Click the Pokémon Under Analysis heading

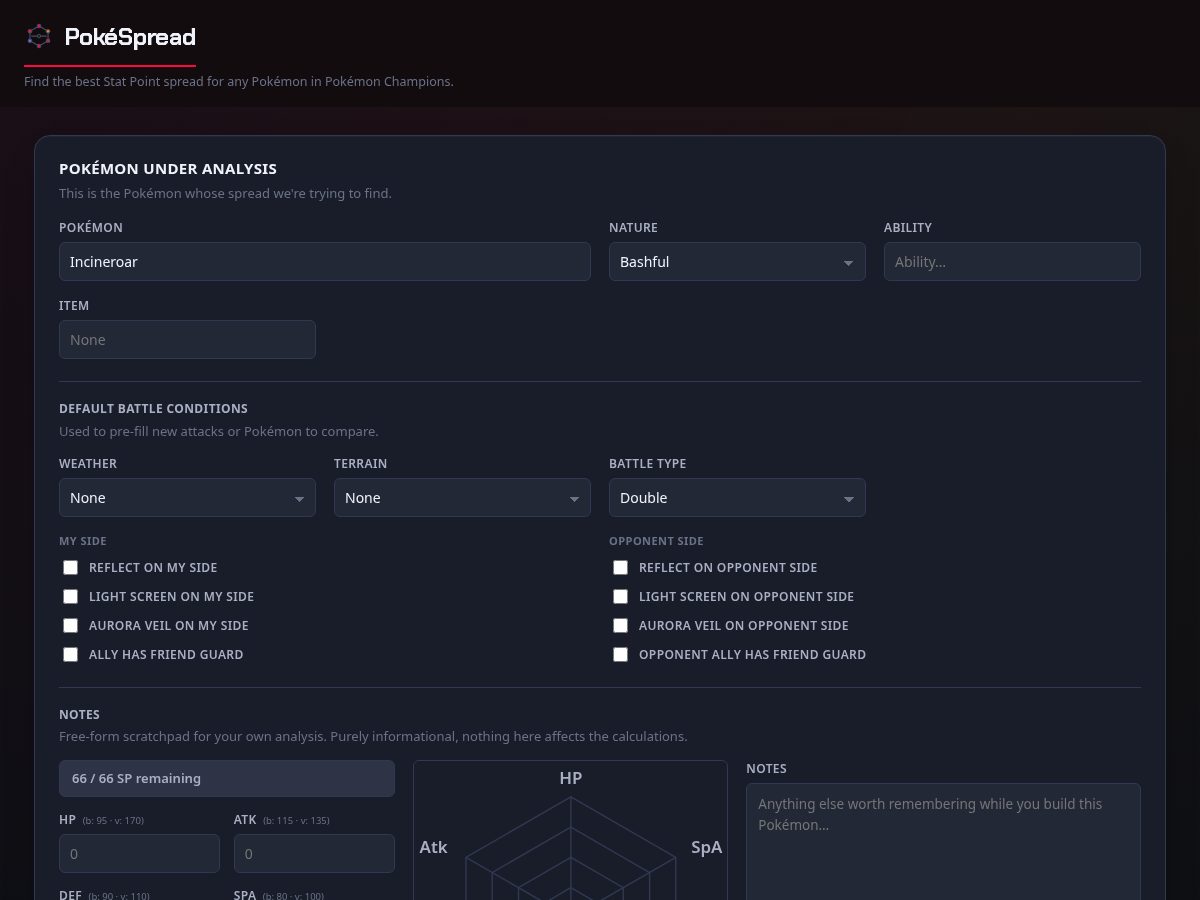pyautogui.click(x=168, y=169)
